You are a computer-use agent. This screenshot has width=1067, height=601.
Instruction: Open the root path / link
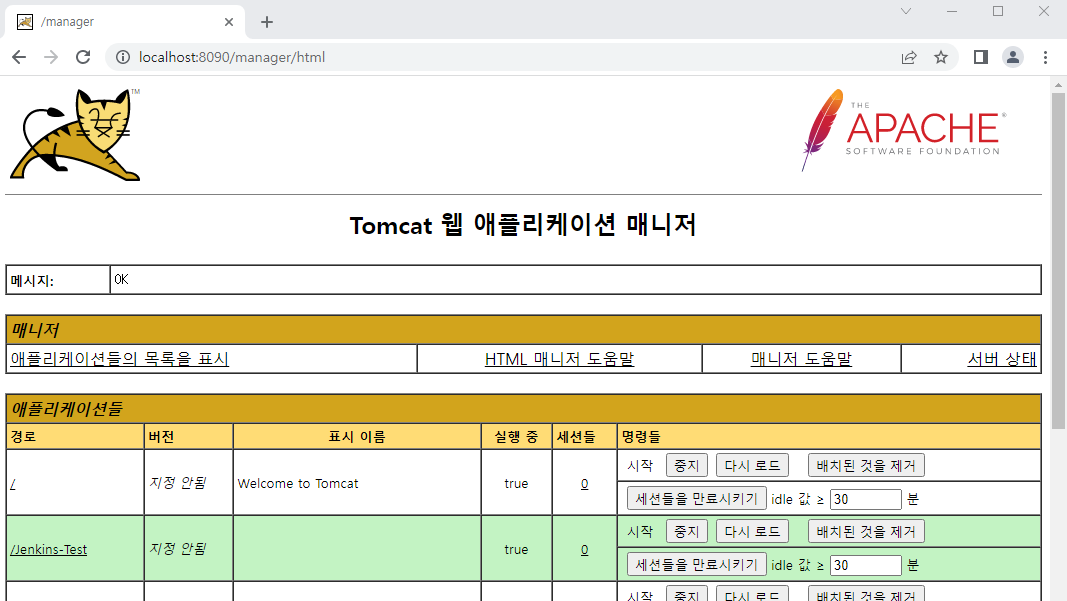(x=13, y=484)
